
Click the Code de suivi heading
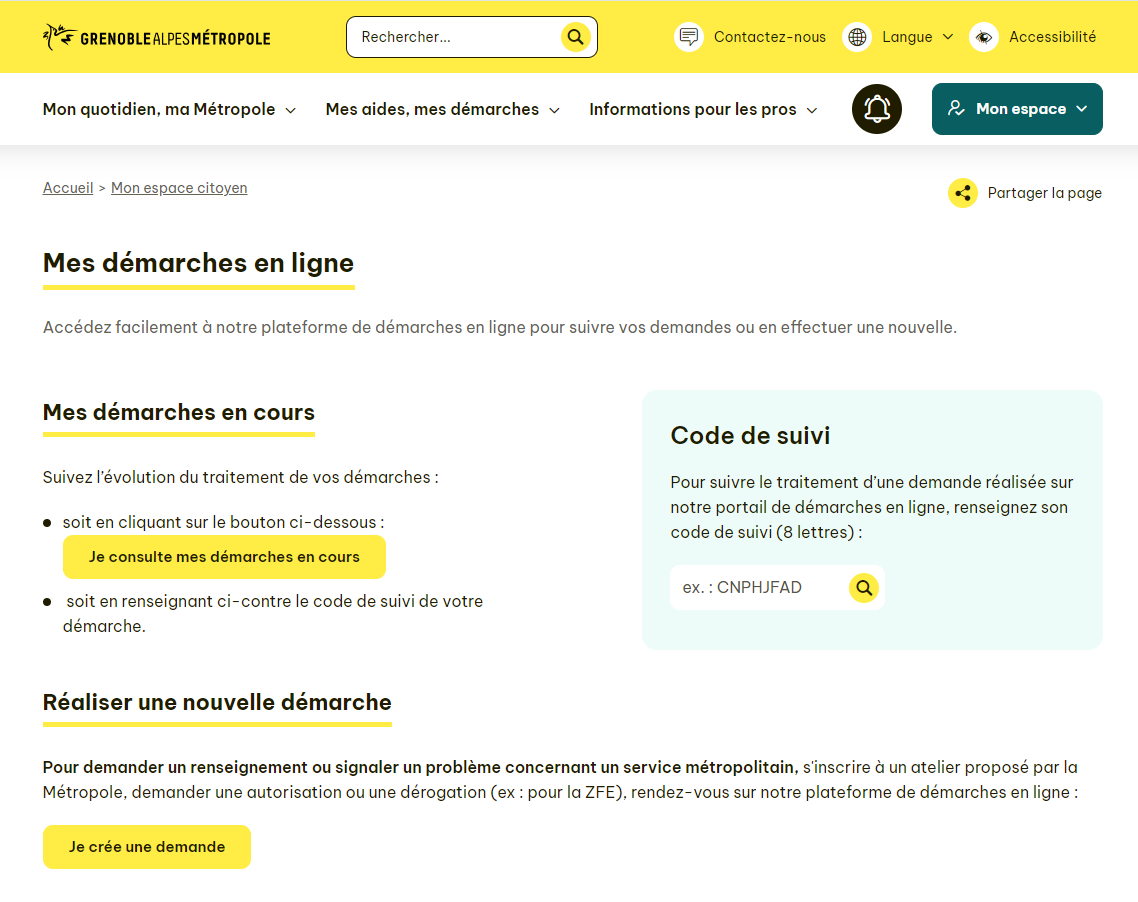(x=750, y=435)
